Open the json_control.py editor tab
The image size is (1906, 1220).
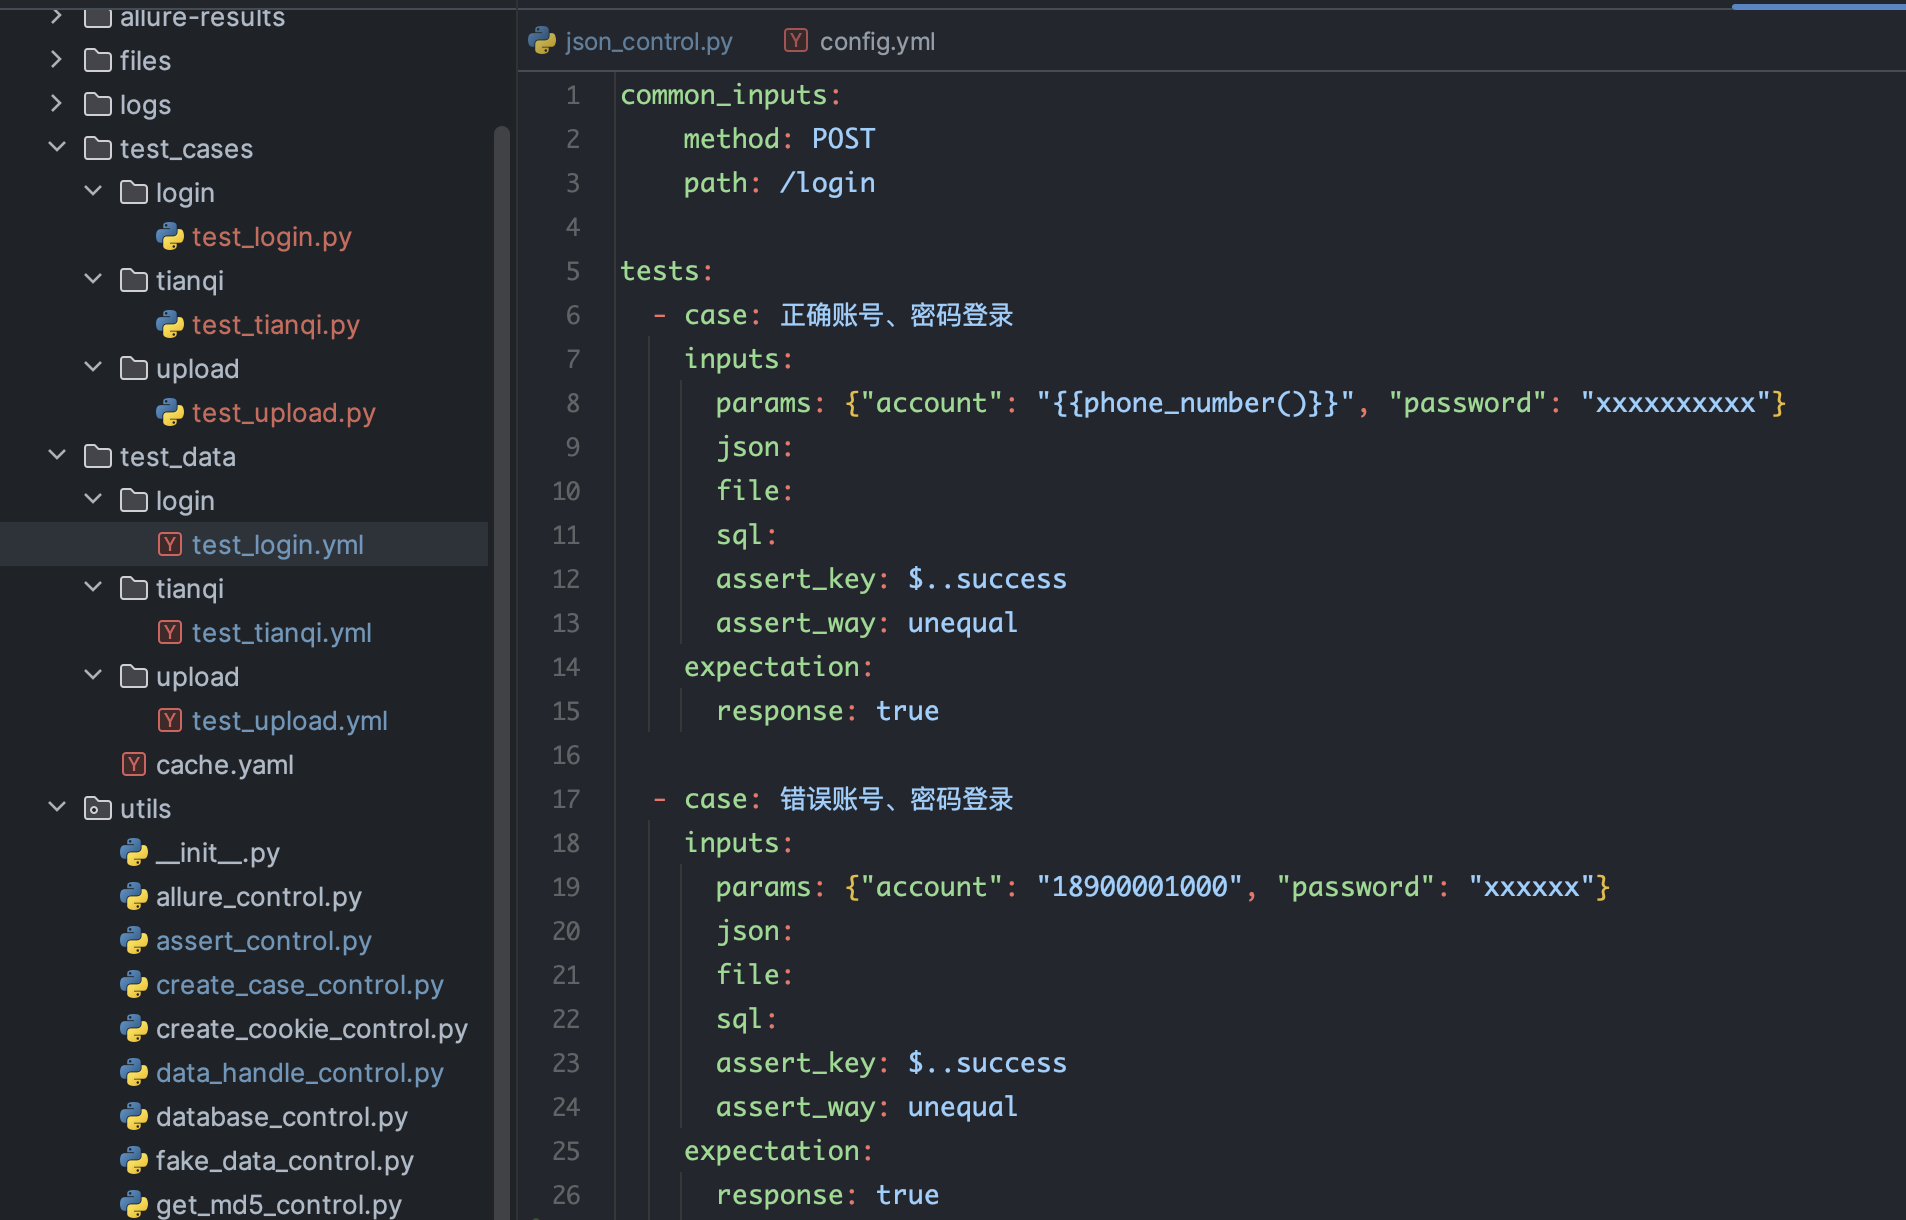631,41
